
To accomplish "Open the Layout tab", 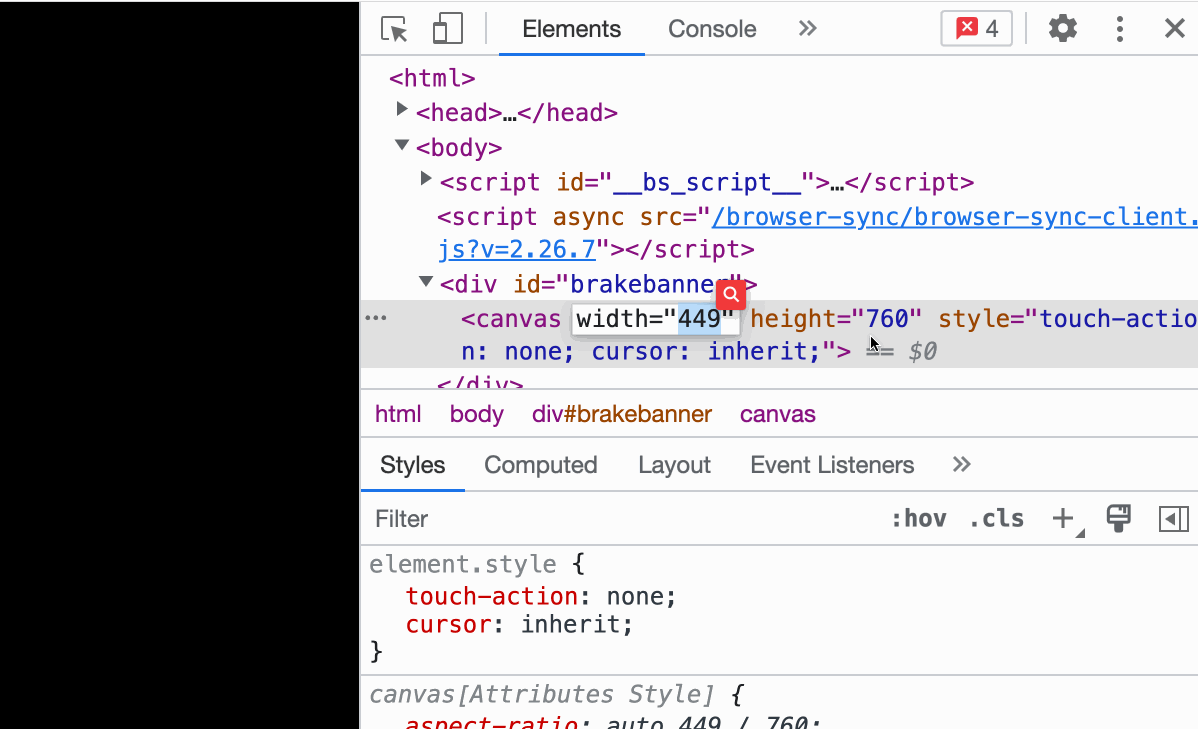I will (675, 465).
